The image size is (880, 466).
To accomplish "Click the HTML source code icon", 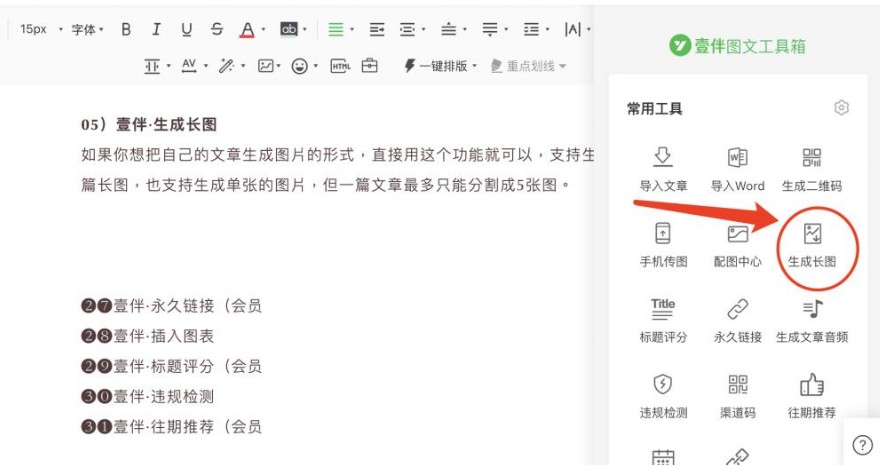I will pos(340,66).
